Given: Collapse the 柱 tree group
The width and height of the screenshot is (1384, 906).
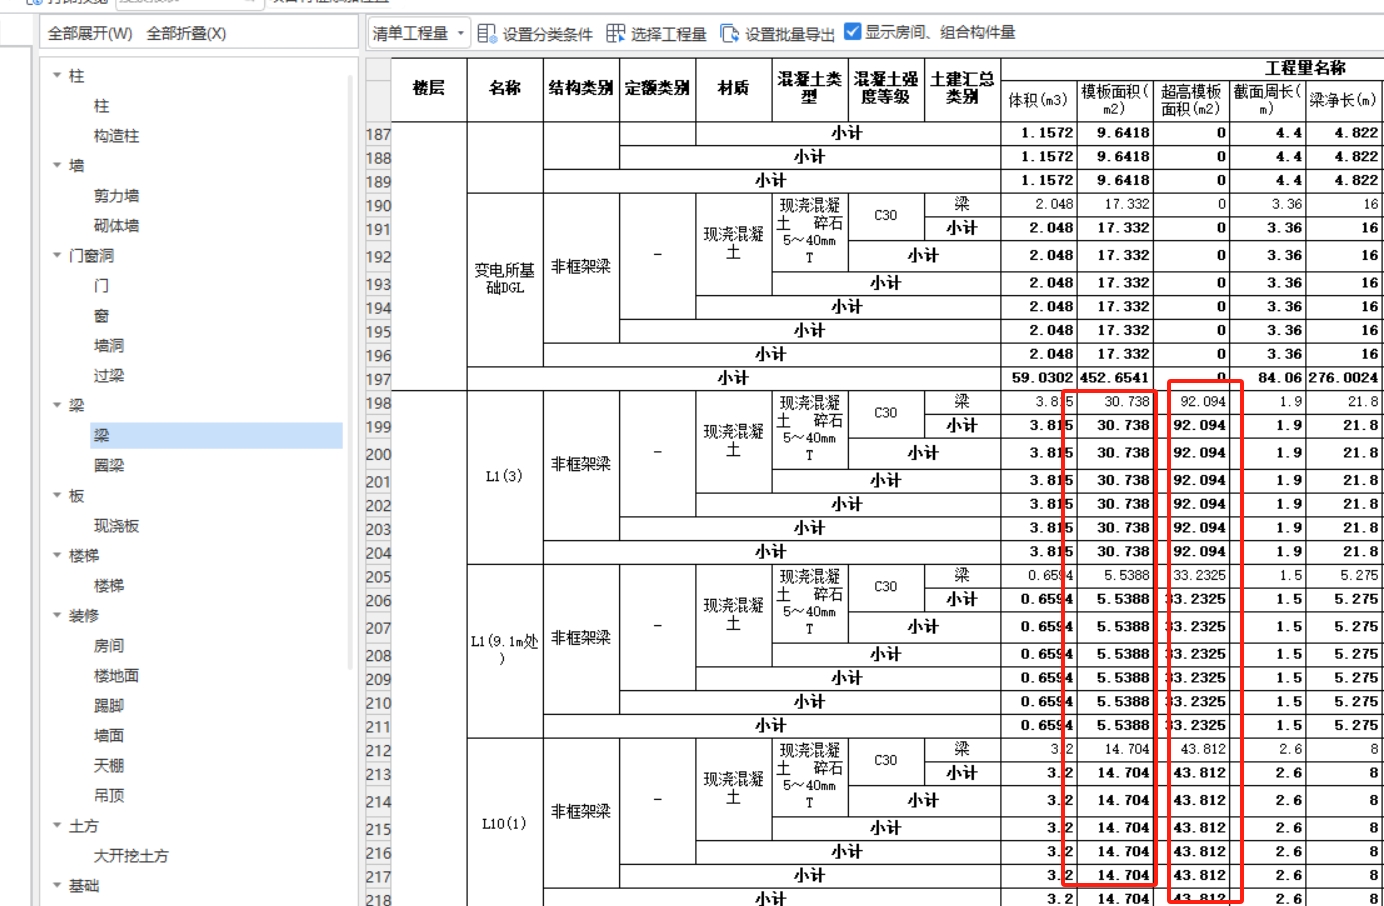Looking at the screenshot, I should pos(57,75).
